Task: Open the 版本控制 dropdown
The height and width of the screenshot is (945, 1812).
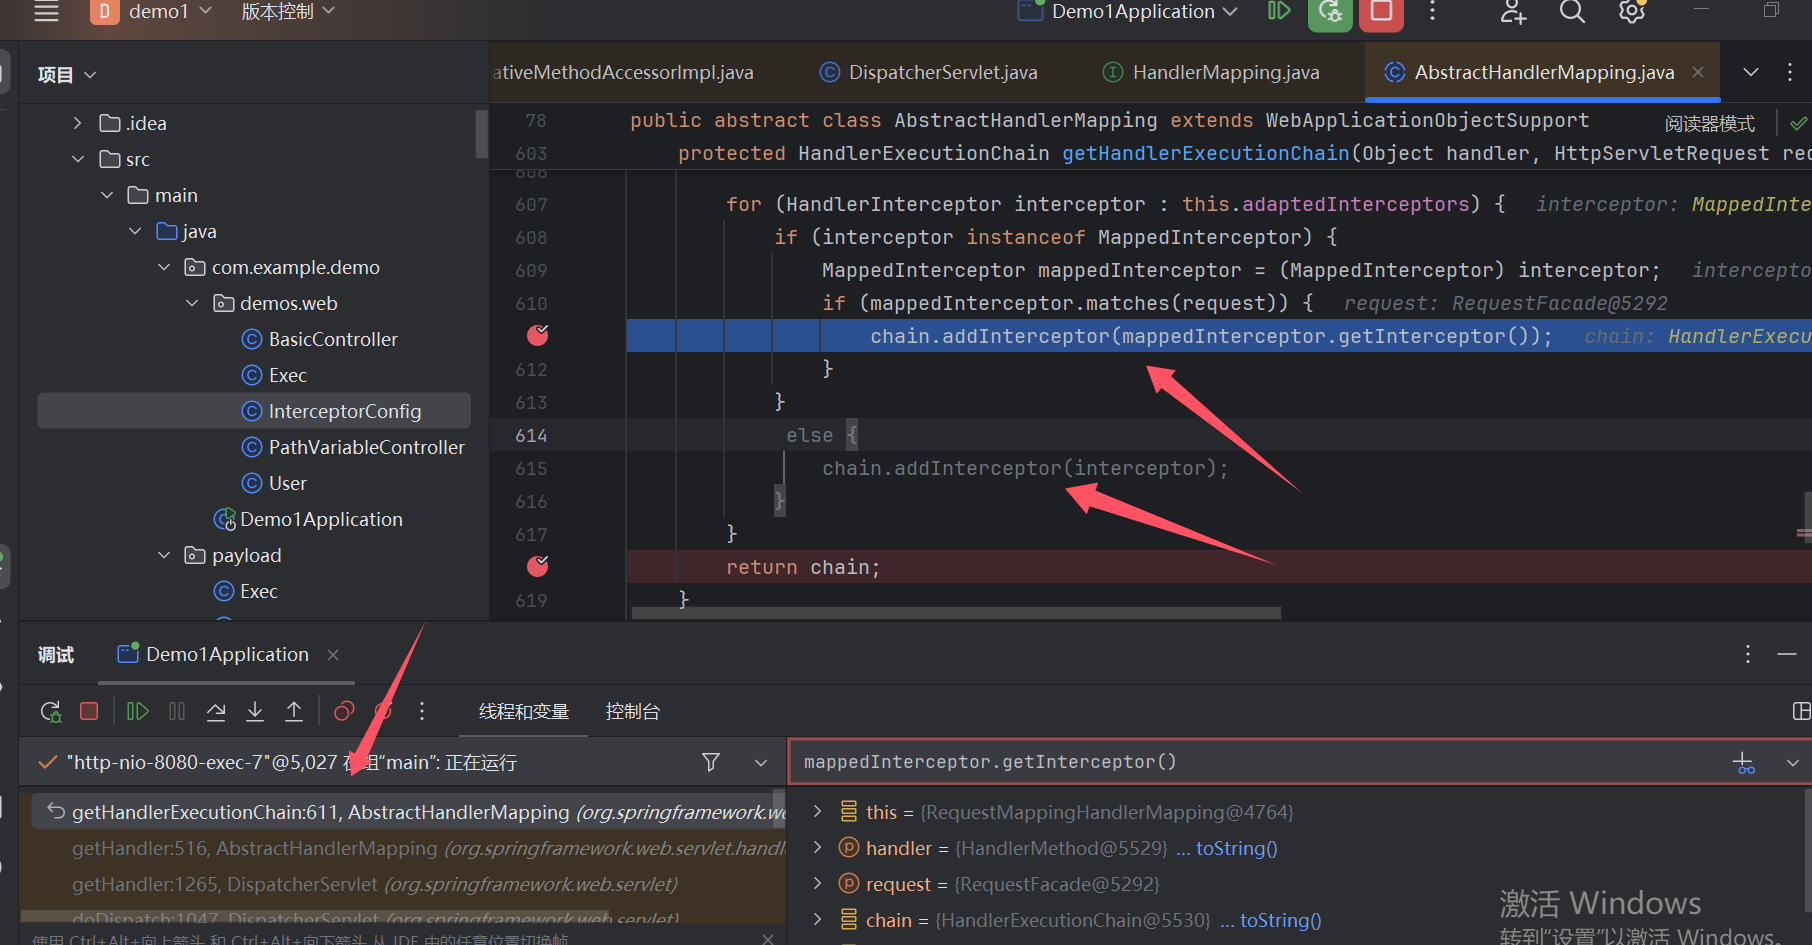Action: (x=287, y=12)
